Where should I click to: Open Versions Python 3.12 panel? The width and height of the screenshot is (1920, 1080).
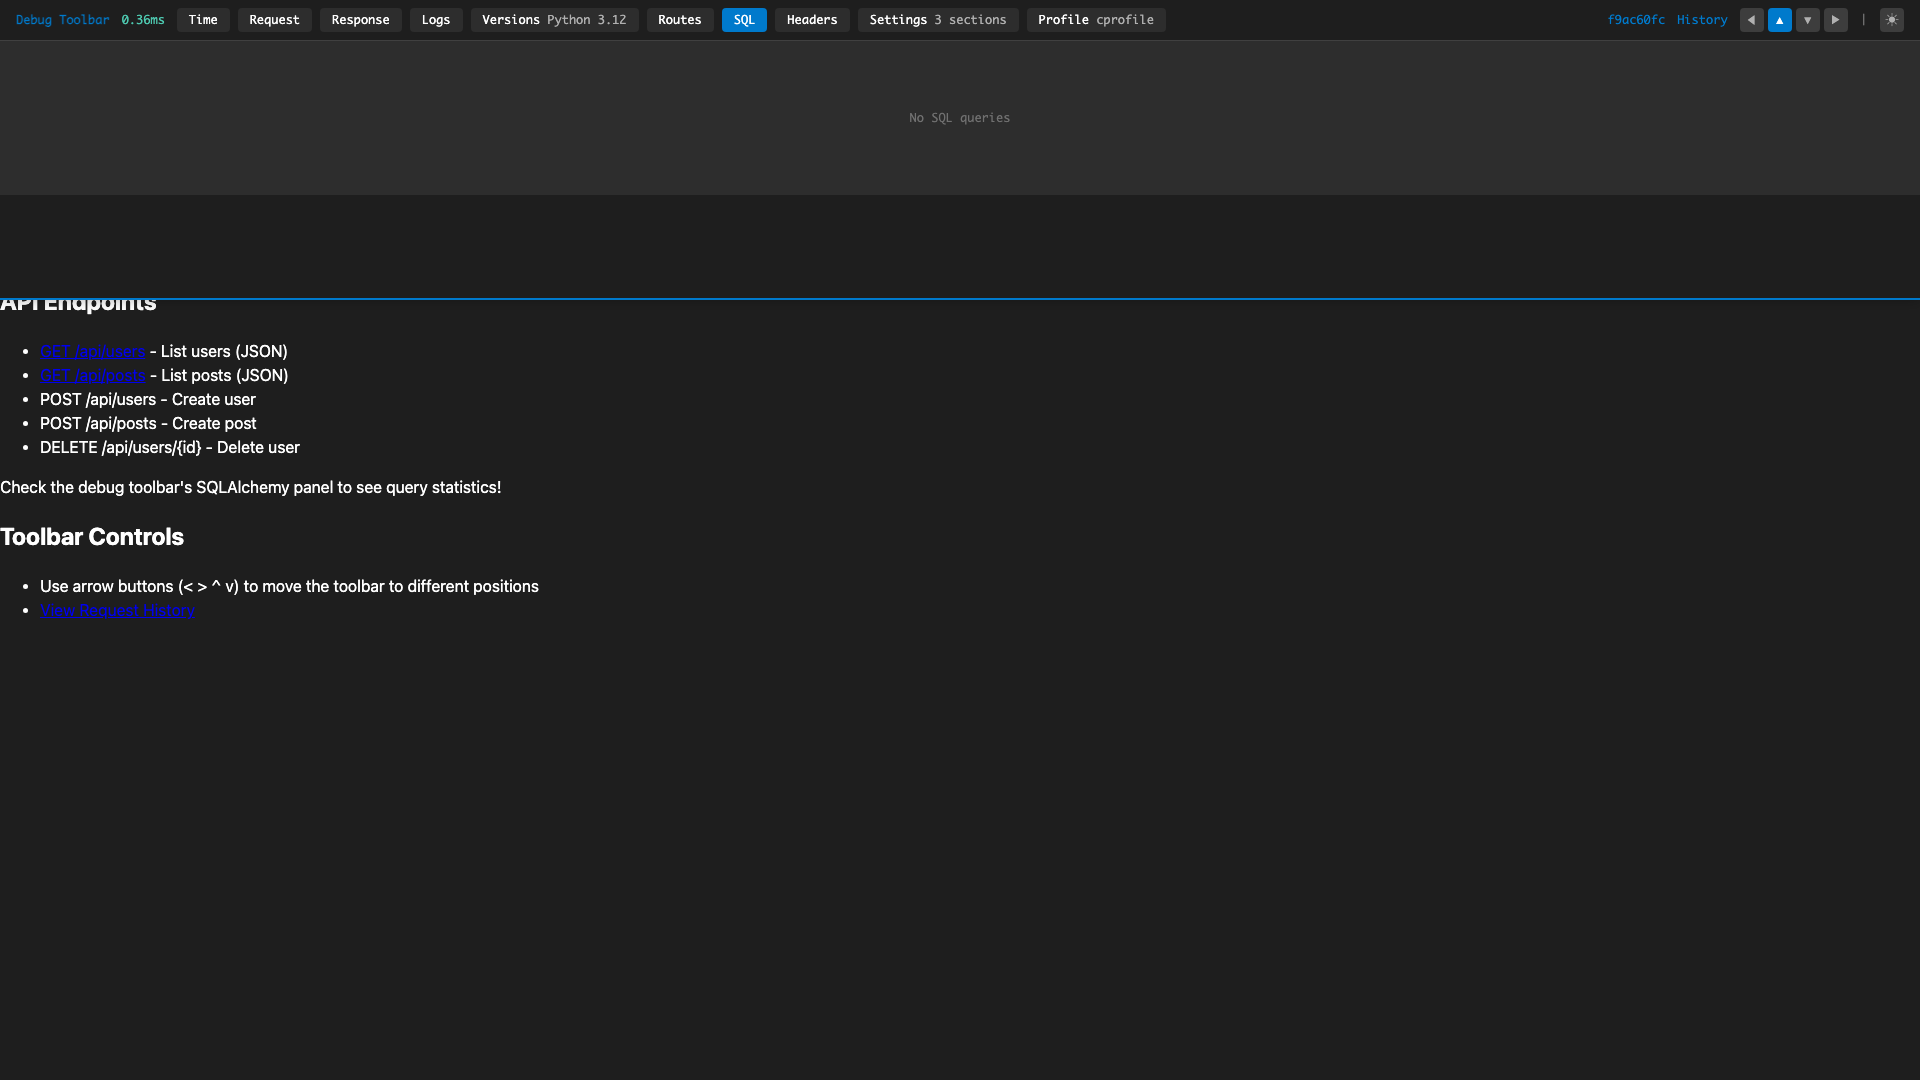pos(554,20)
